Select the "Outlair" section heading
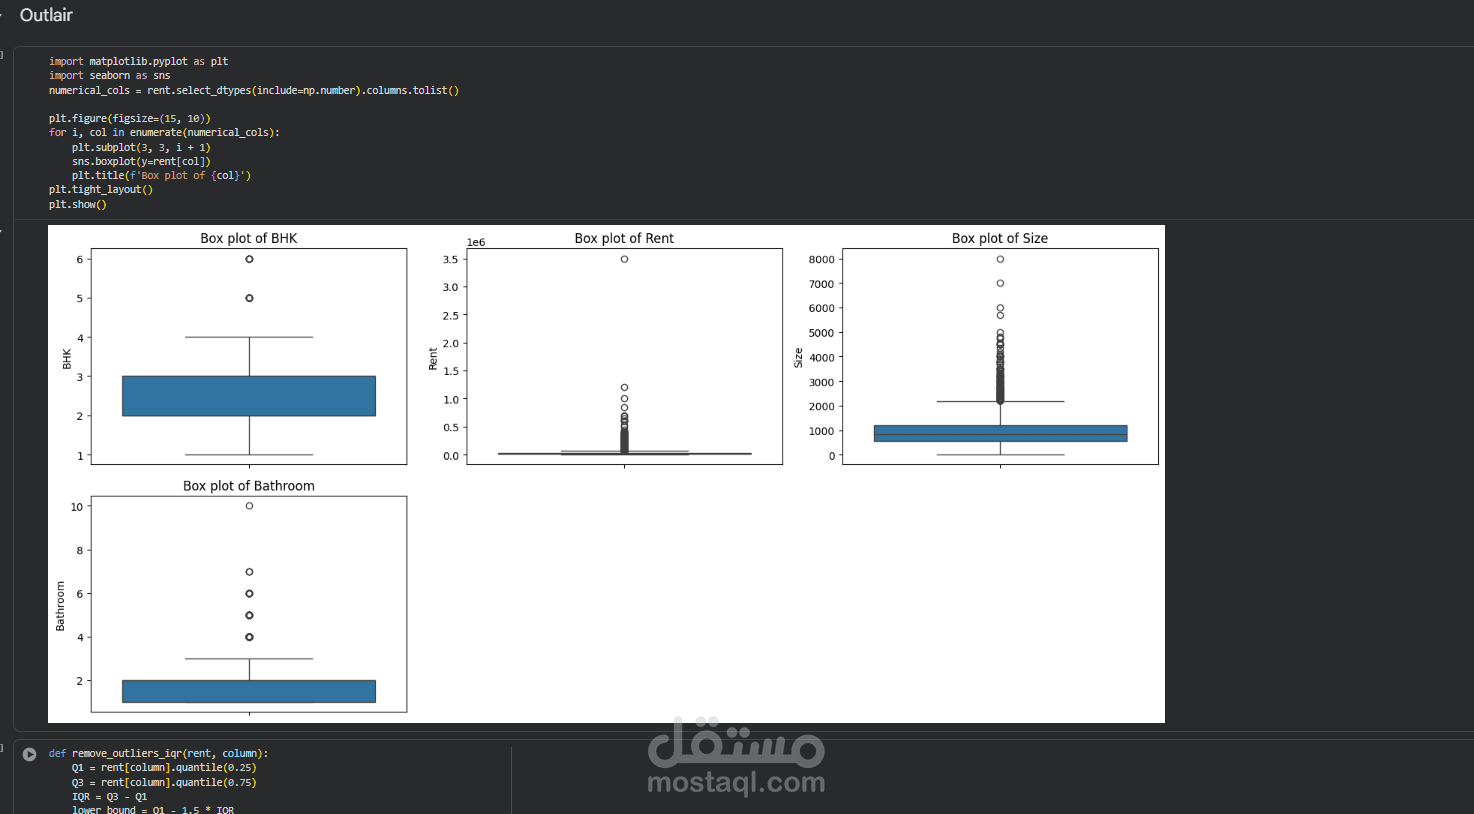This screenshot has height=814, width=1474. pyautogui.click(x=46, y=15)
